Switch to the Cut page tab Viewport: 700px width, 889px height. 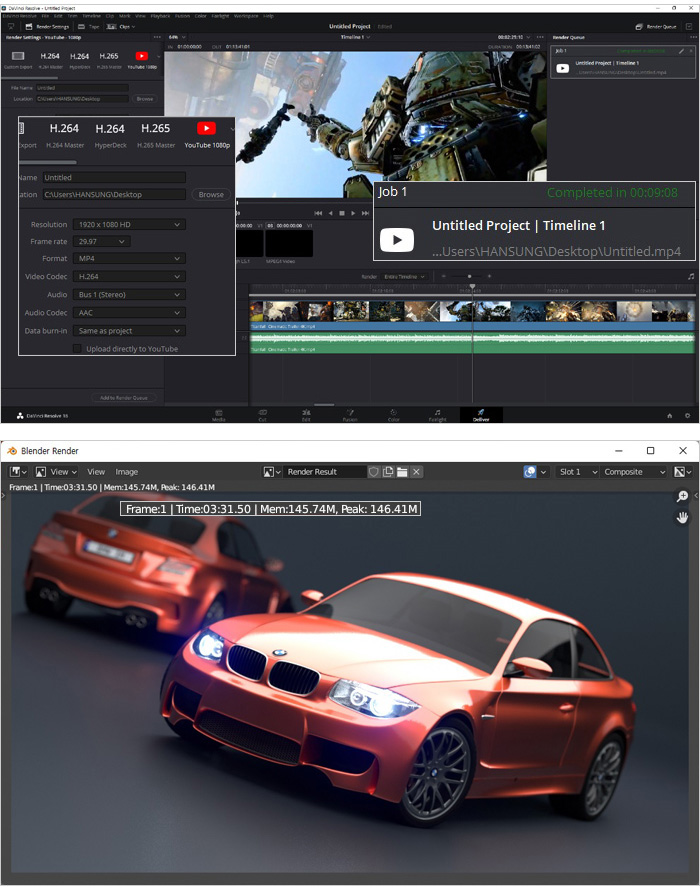[262, 415]
